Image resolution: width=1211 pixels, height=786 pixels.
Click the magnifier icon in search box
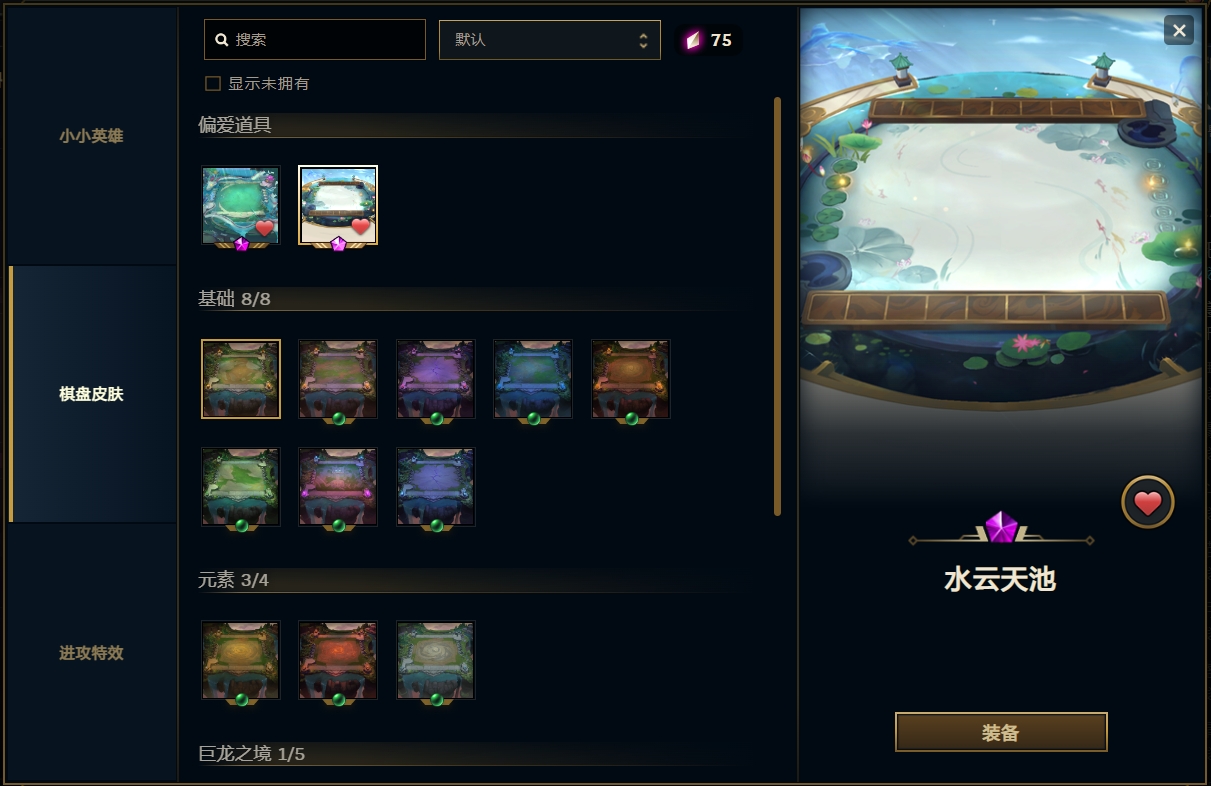222,40
